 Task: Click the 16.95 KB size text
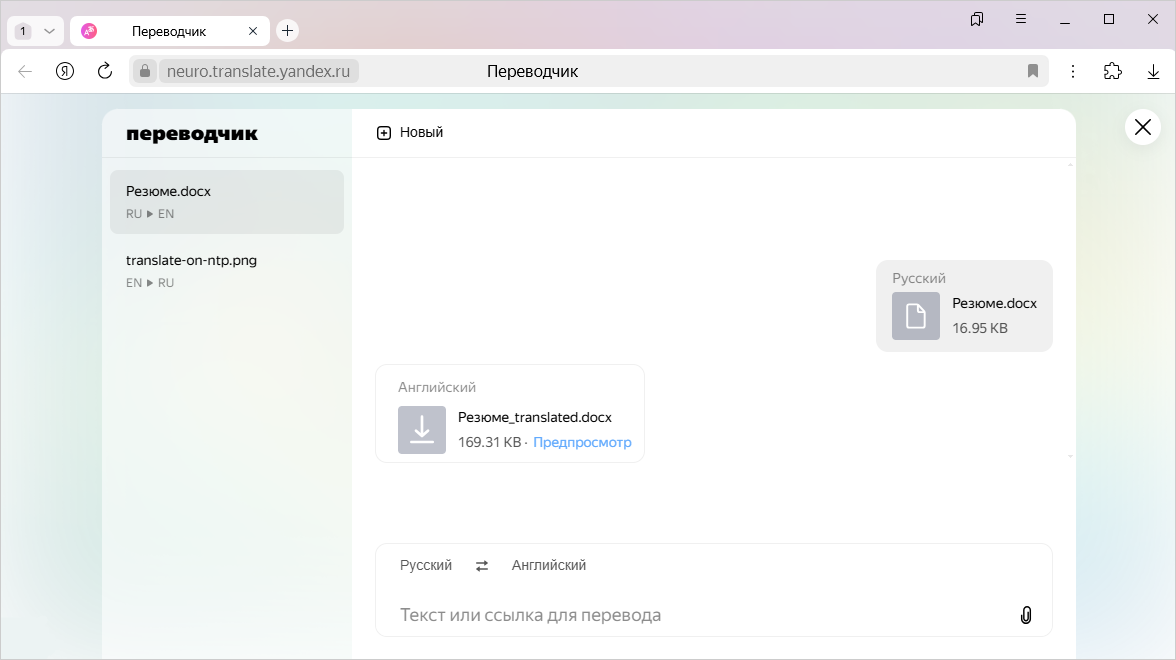click(980, 328)
